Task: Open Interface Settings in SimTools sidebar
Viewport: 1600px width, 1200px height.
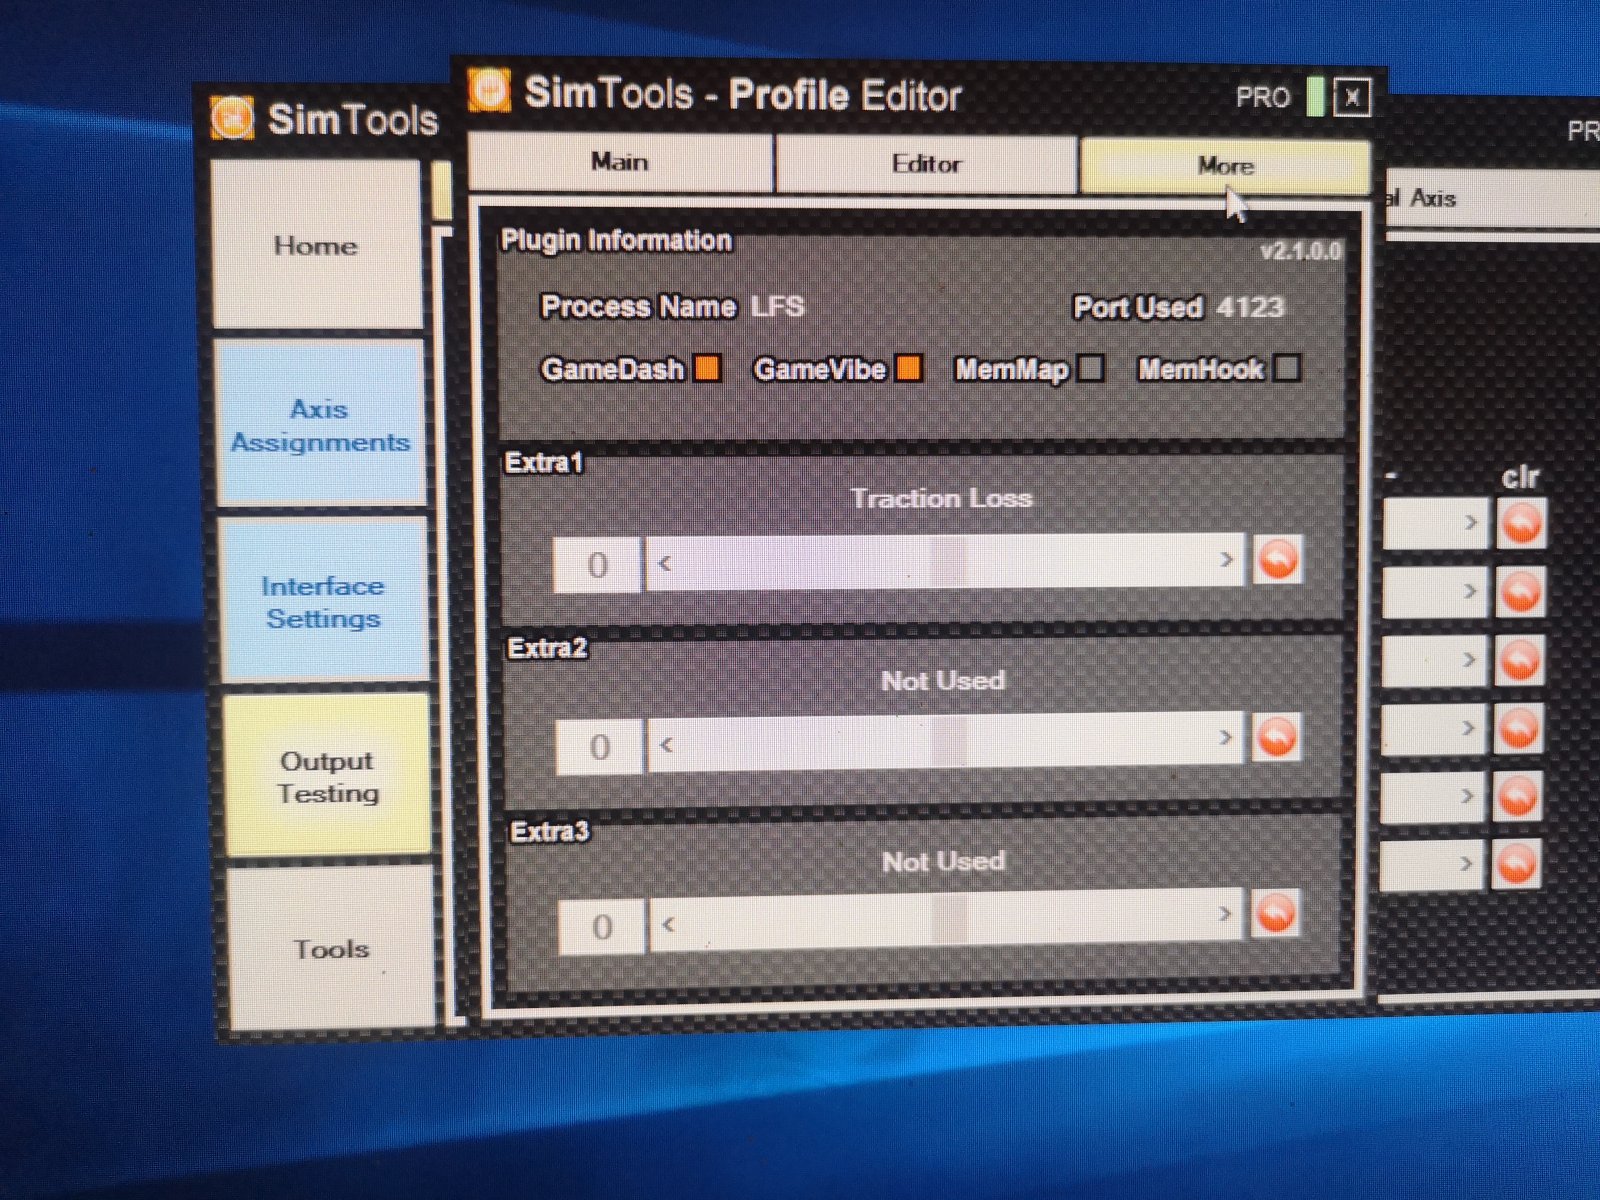Action: pyautogui.click(x=323, y=602)
